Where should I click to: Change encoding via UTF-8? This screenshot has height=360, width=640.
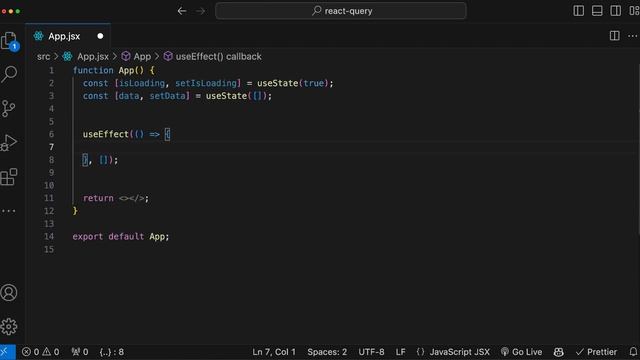point(371,352)
